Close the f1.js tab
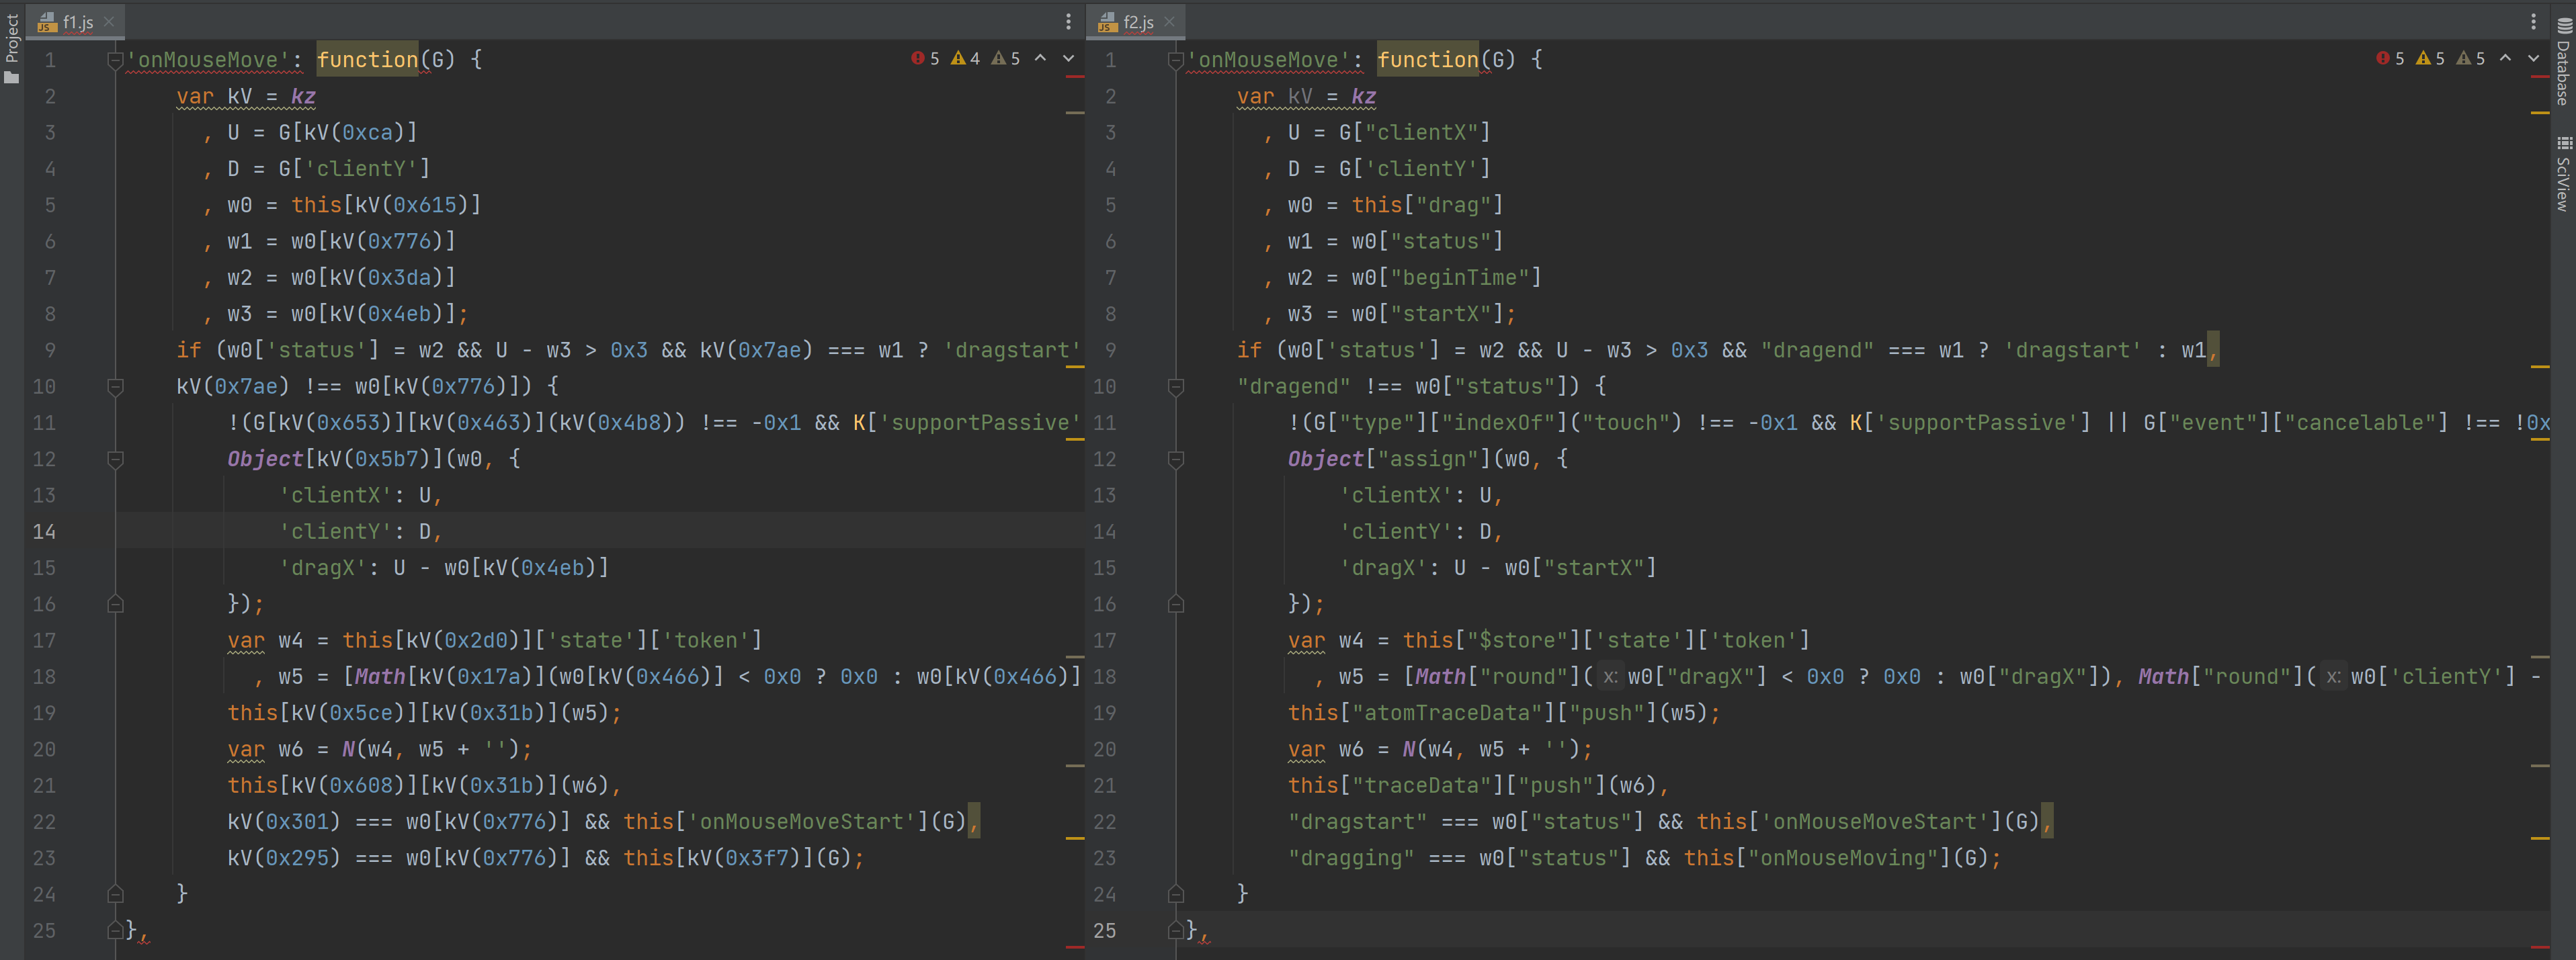Viewport: 2576px width, 960px height. point(109,21)
